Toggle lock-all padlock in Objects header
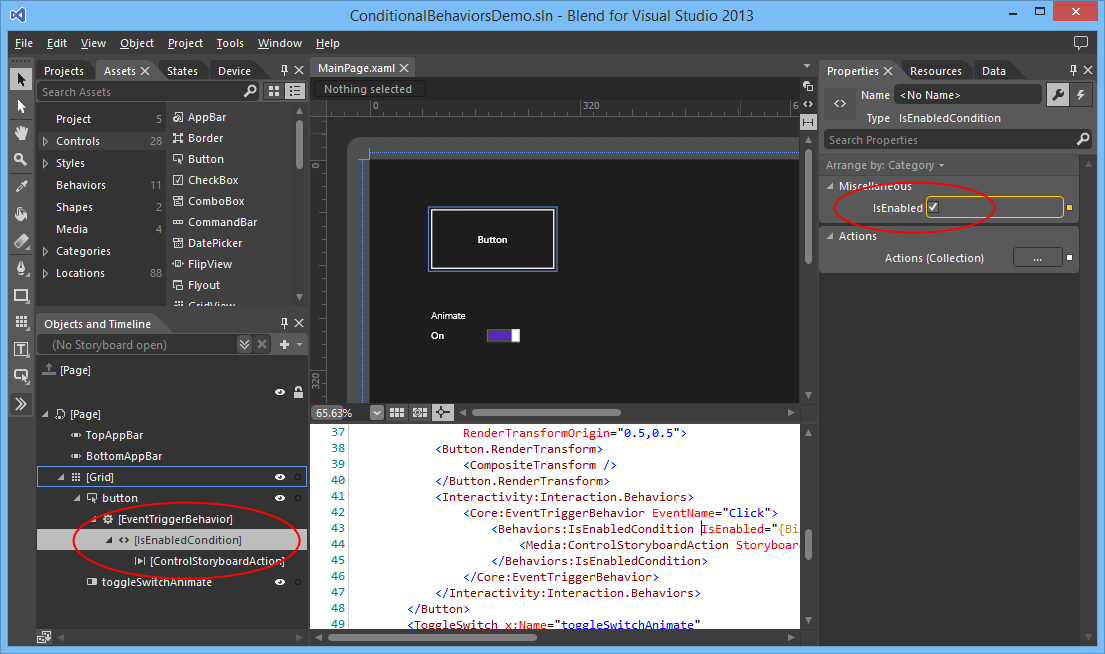The height and width of the screenshot is (654, 1105). coord(298,392)
